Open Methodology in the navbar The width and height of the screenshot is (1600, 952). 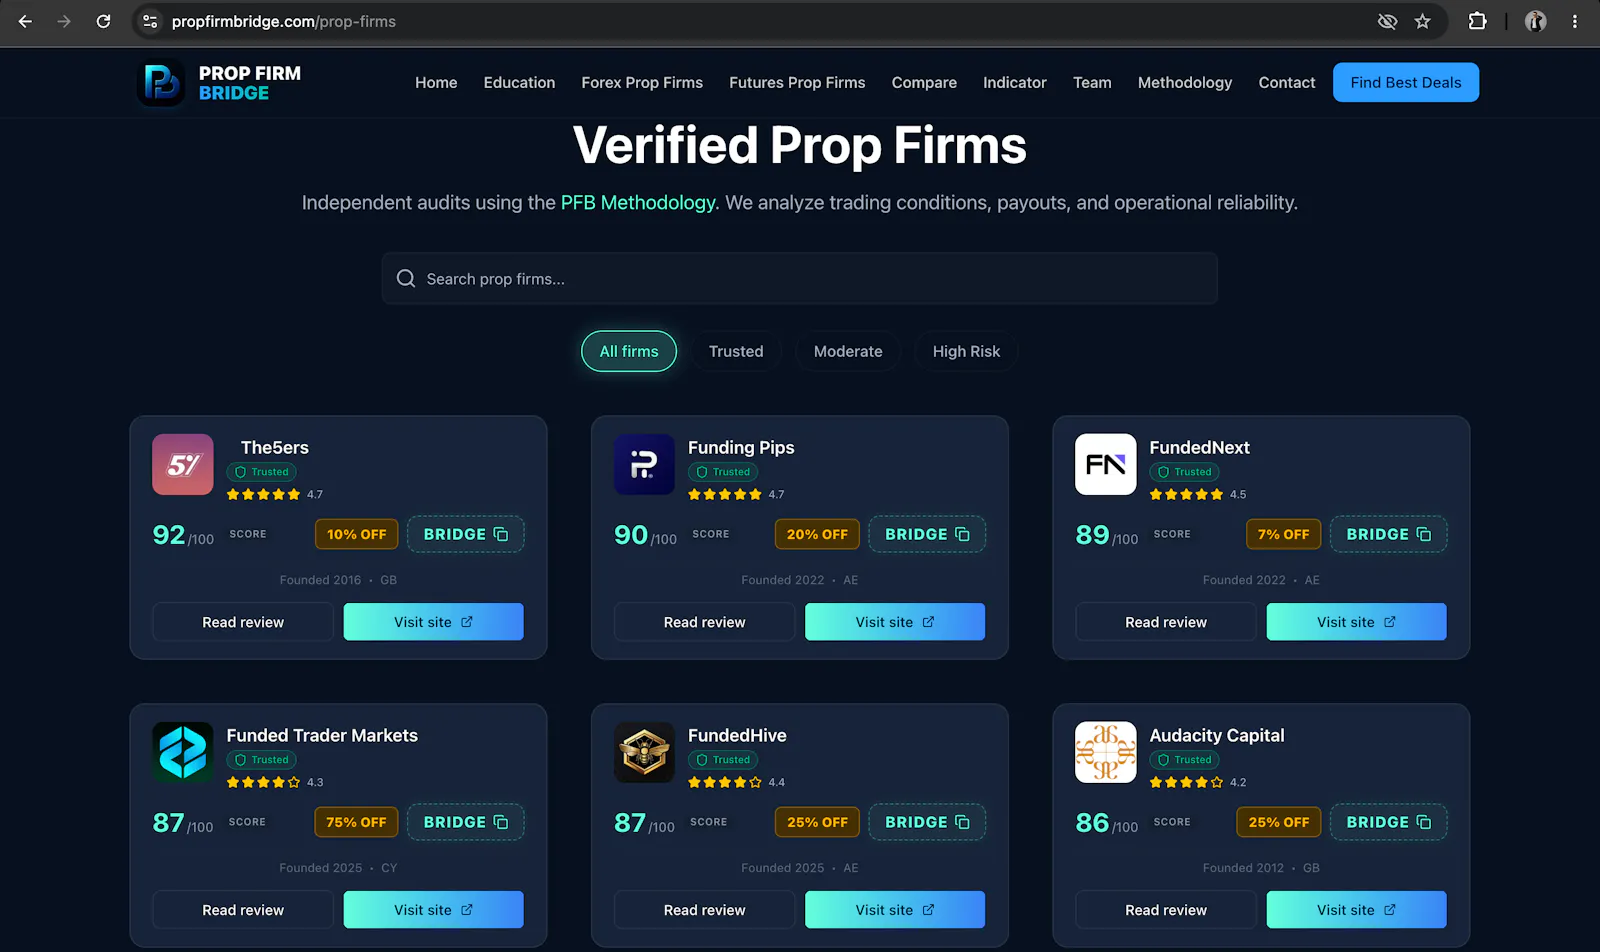(1185, 82)
